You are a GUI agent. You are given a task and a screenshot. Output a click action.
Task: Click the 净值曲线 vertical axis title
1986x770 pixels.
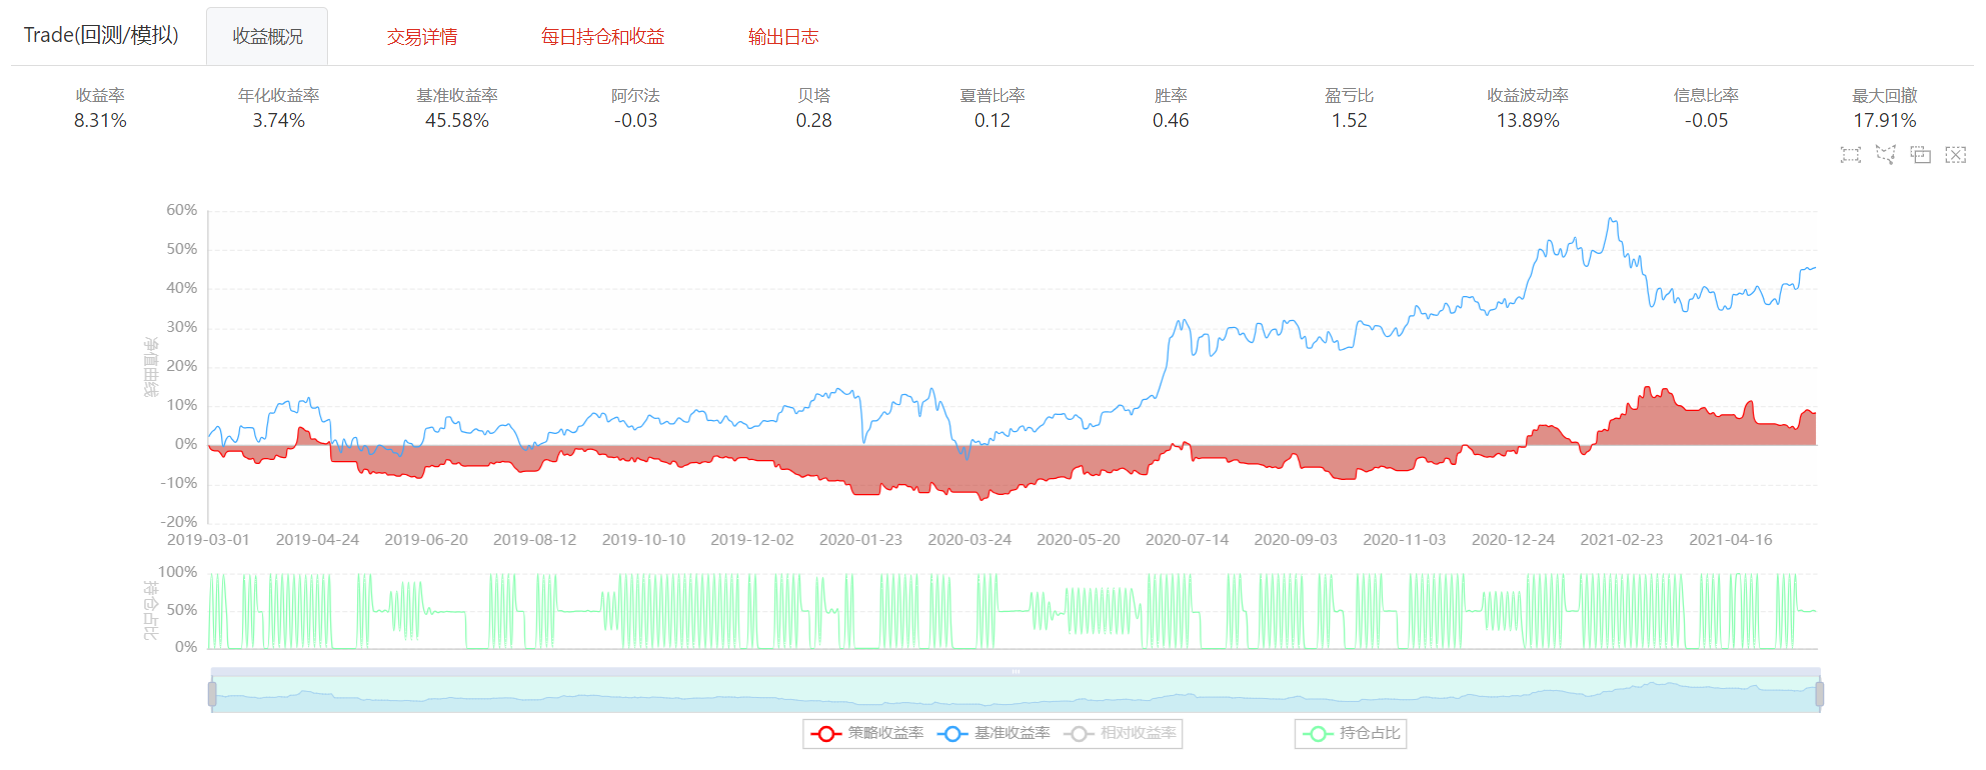(151, 367)
